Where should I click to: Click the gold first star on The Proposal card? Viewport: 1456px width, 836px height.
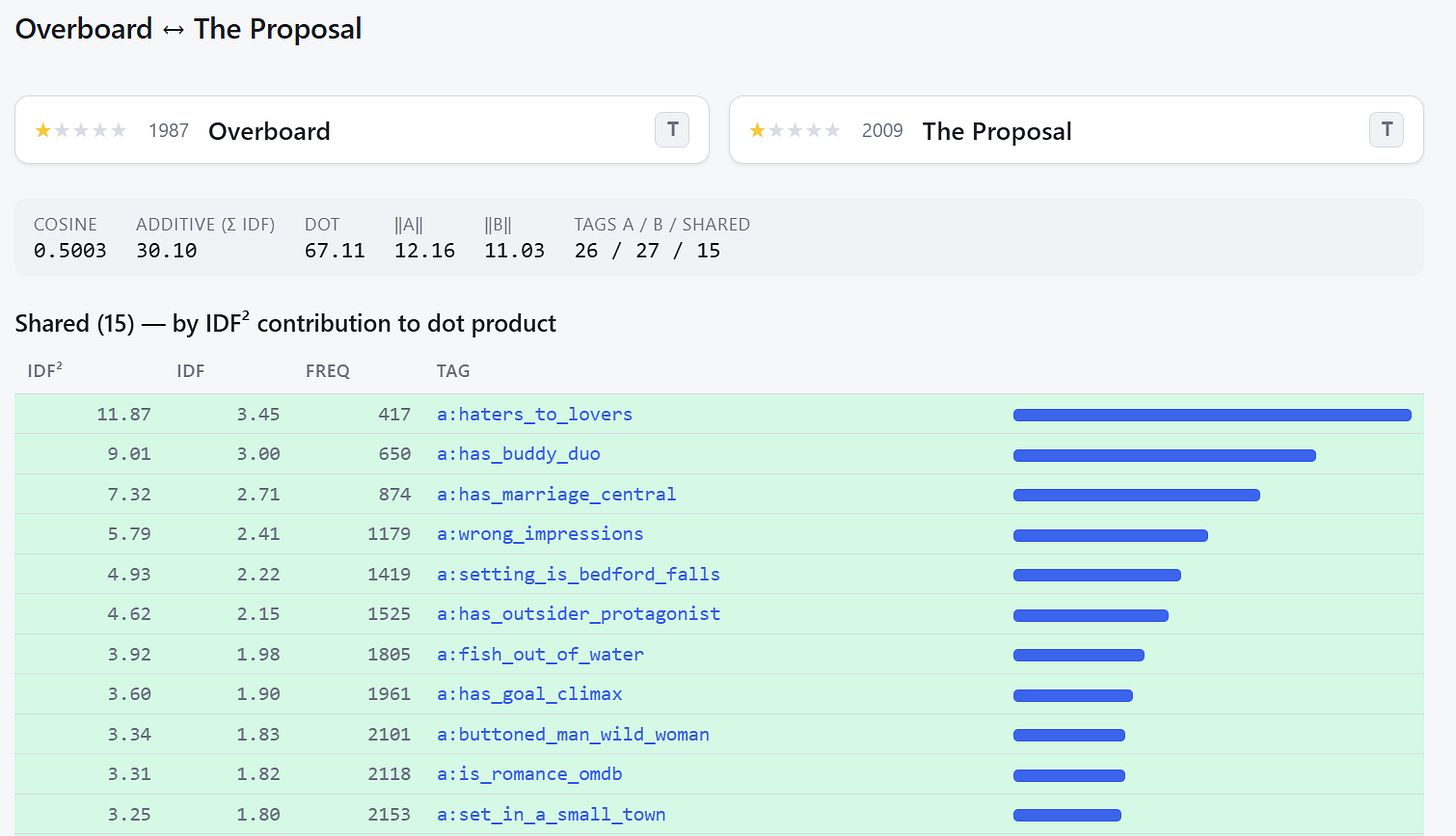tap(757, 130)
